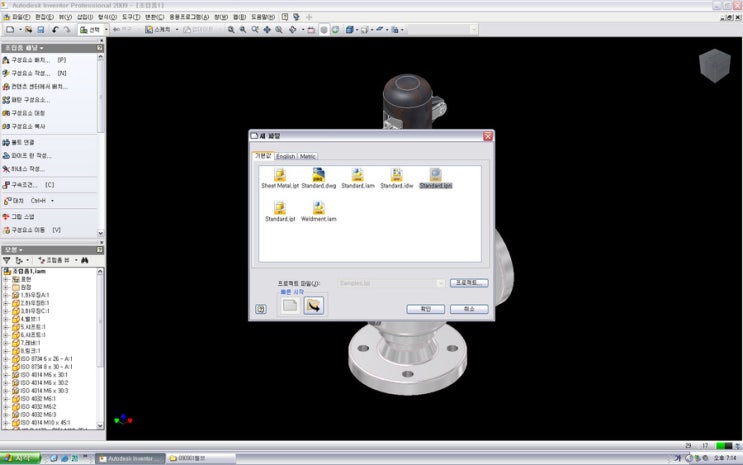The width and height of the screenshot is (743, 465).
Task: Click the 스케치 sketch toolbar button
Action: click(x=158, y=30)
